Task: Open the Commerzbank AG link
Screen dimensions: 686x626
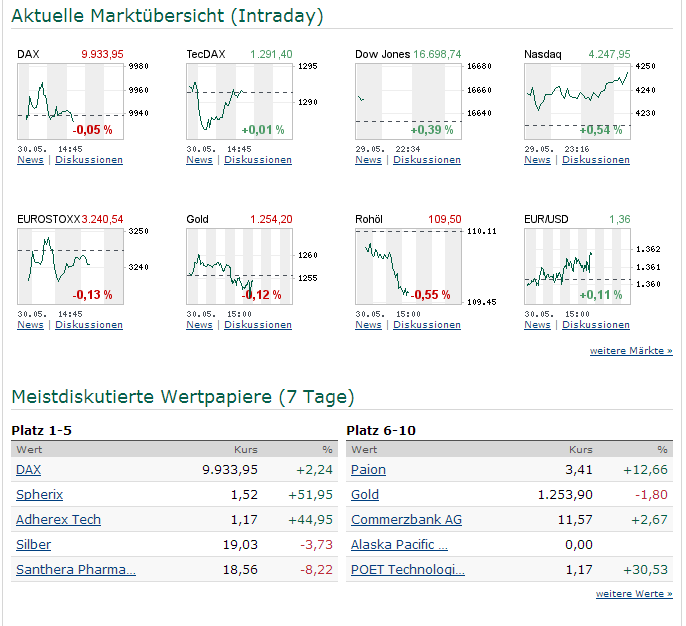Action: (406, 519)
